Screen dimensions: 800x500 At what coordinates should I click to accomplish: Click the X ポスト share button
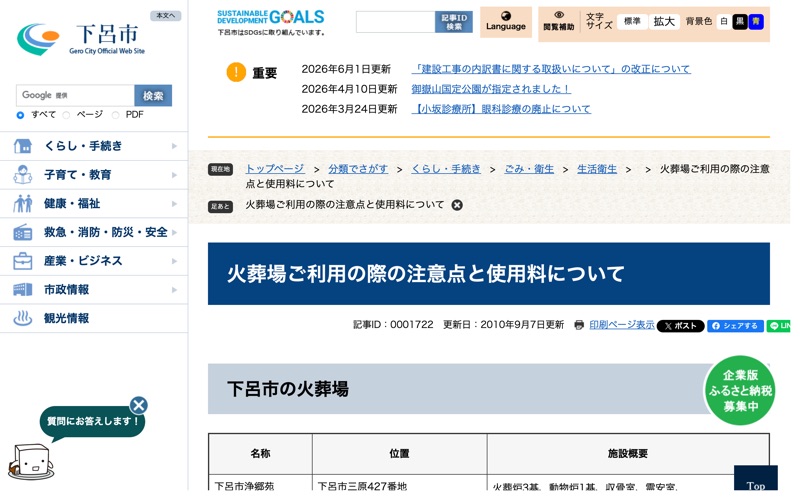pyautogui.click(x=680, y=326)
